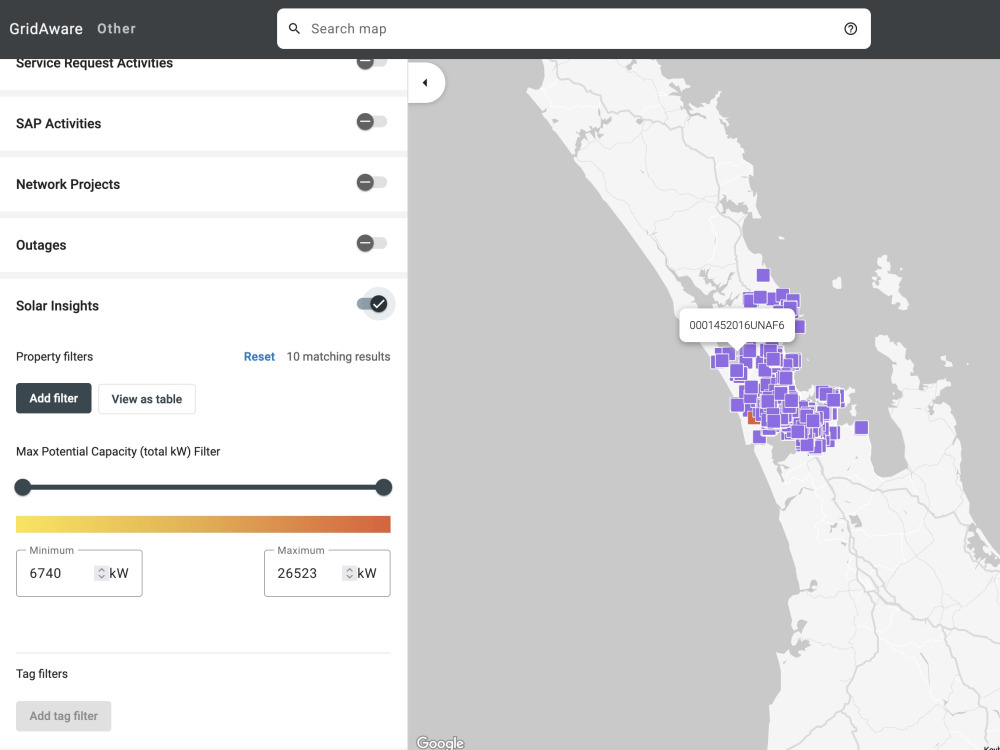Expand the Outages section
Image resolution: width=1000 pixels, height=750 pixels.
pyautogui.click(x=41, y=245)
